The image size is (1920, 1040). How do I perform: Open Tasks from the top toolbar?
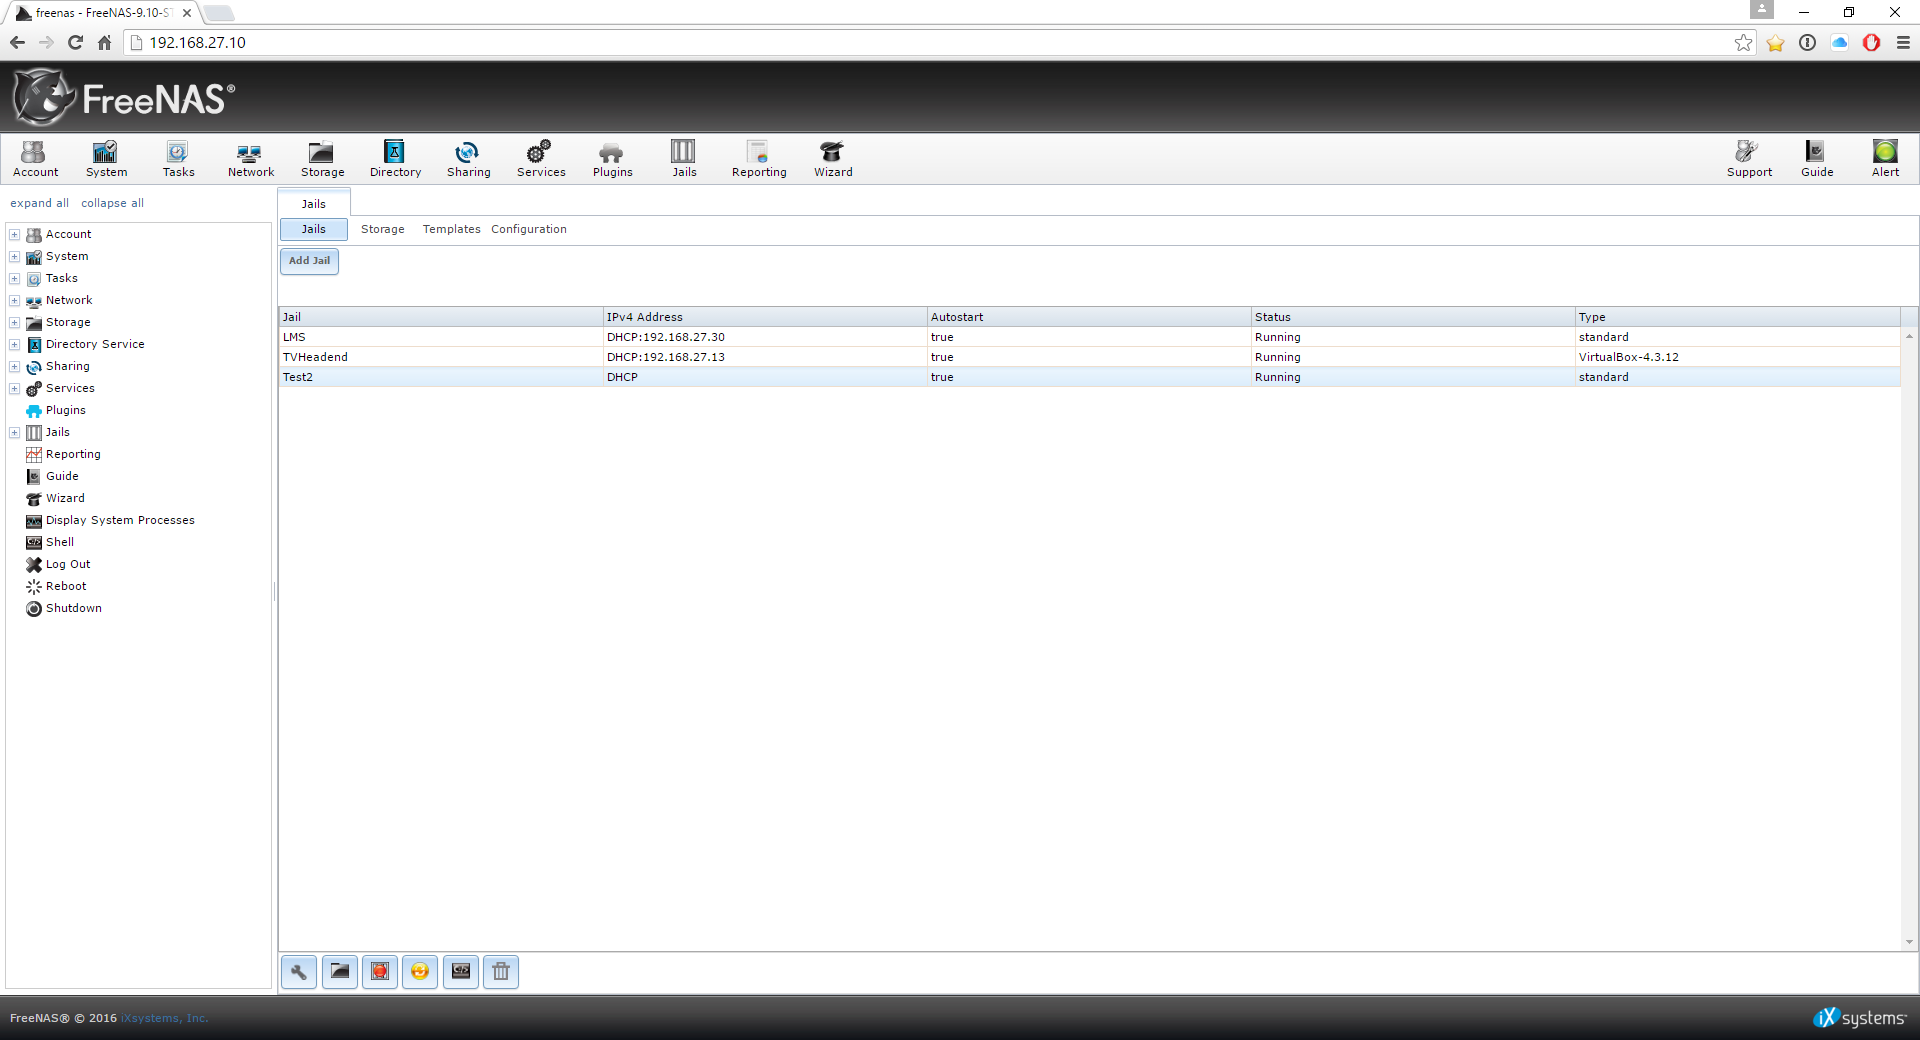(x=178, y=159)
